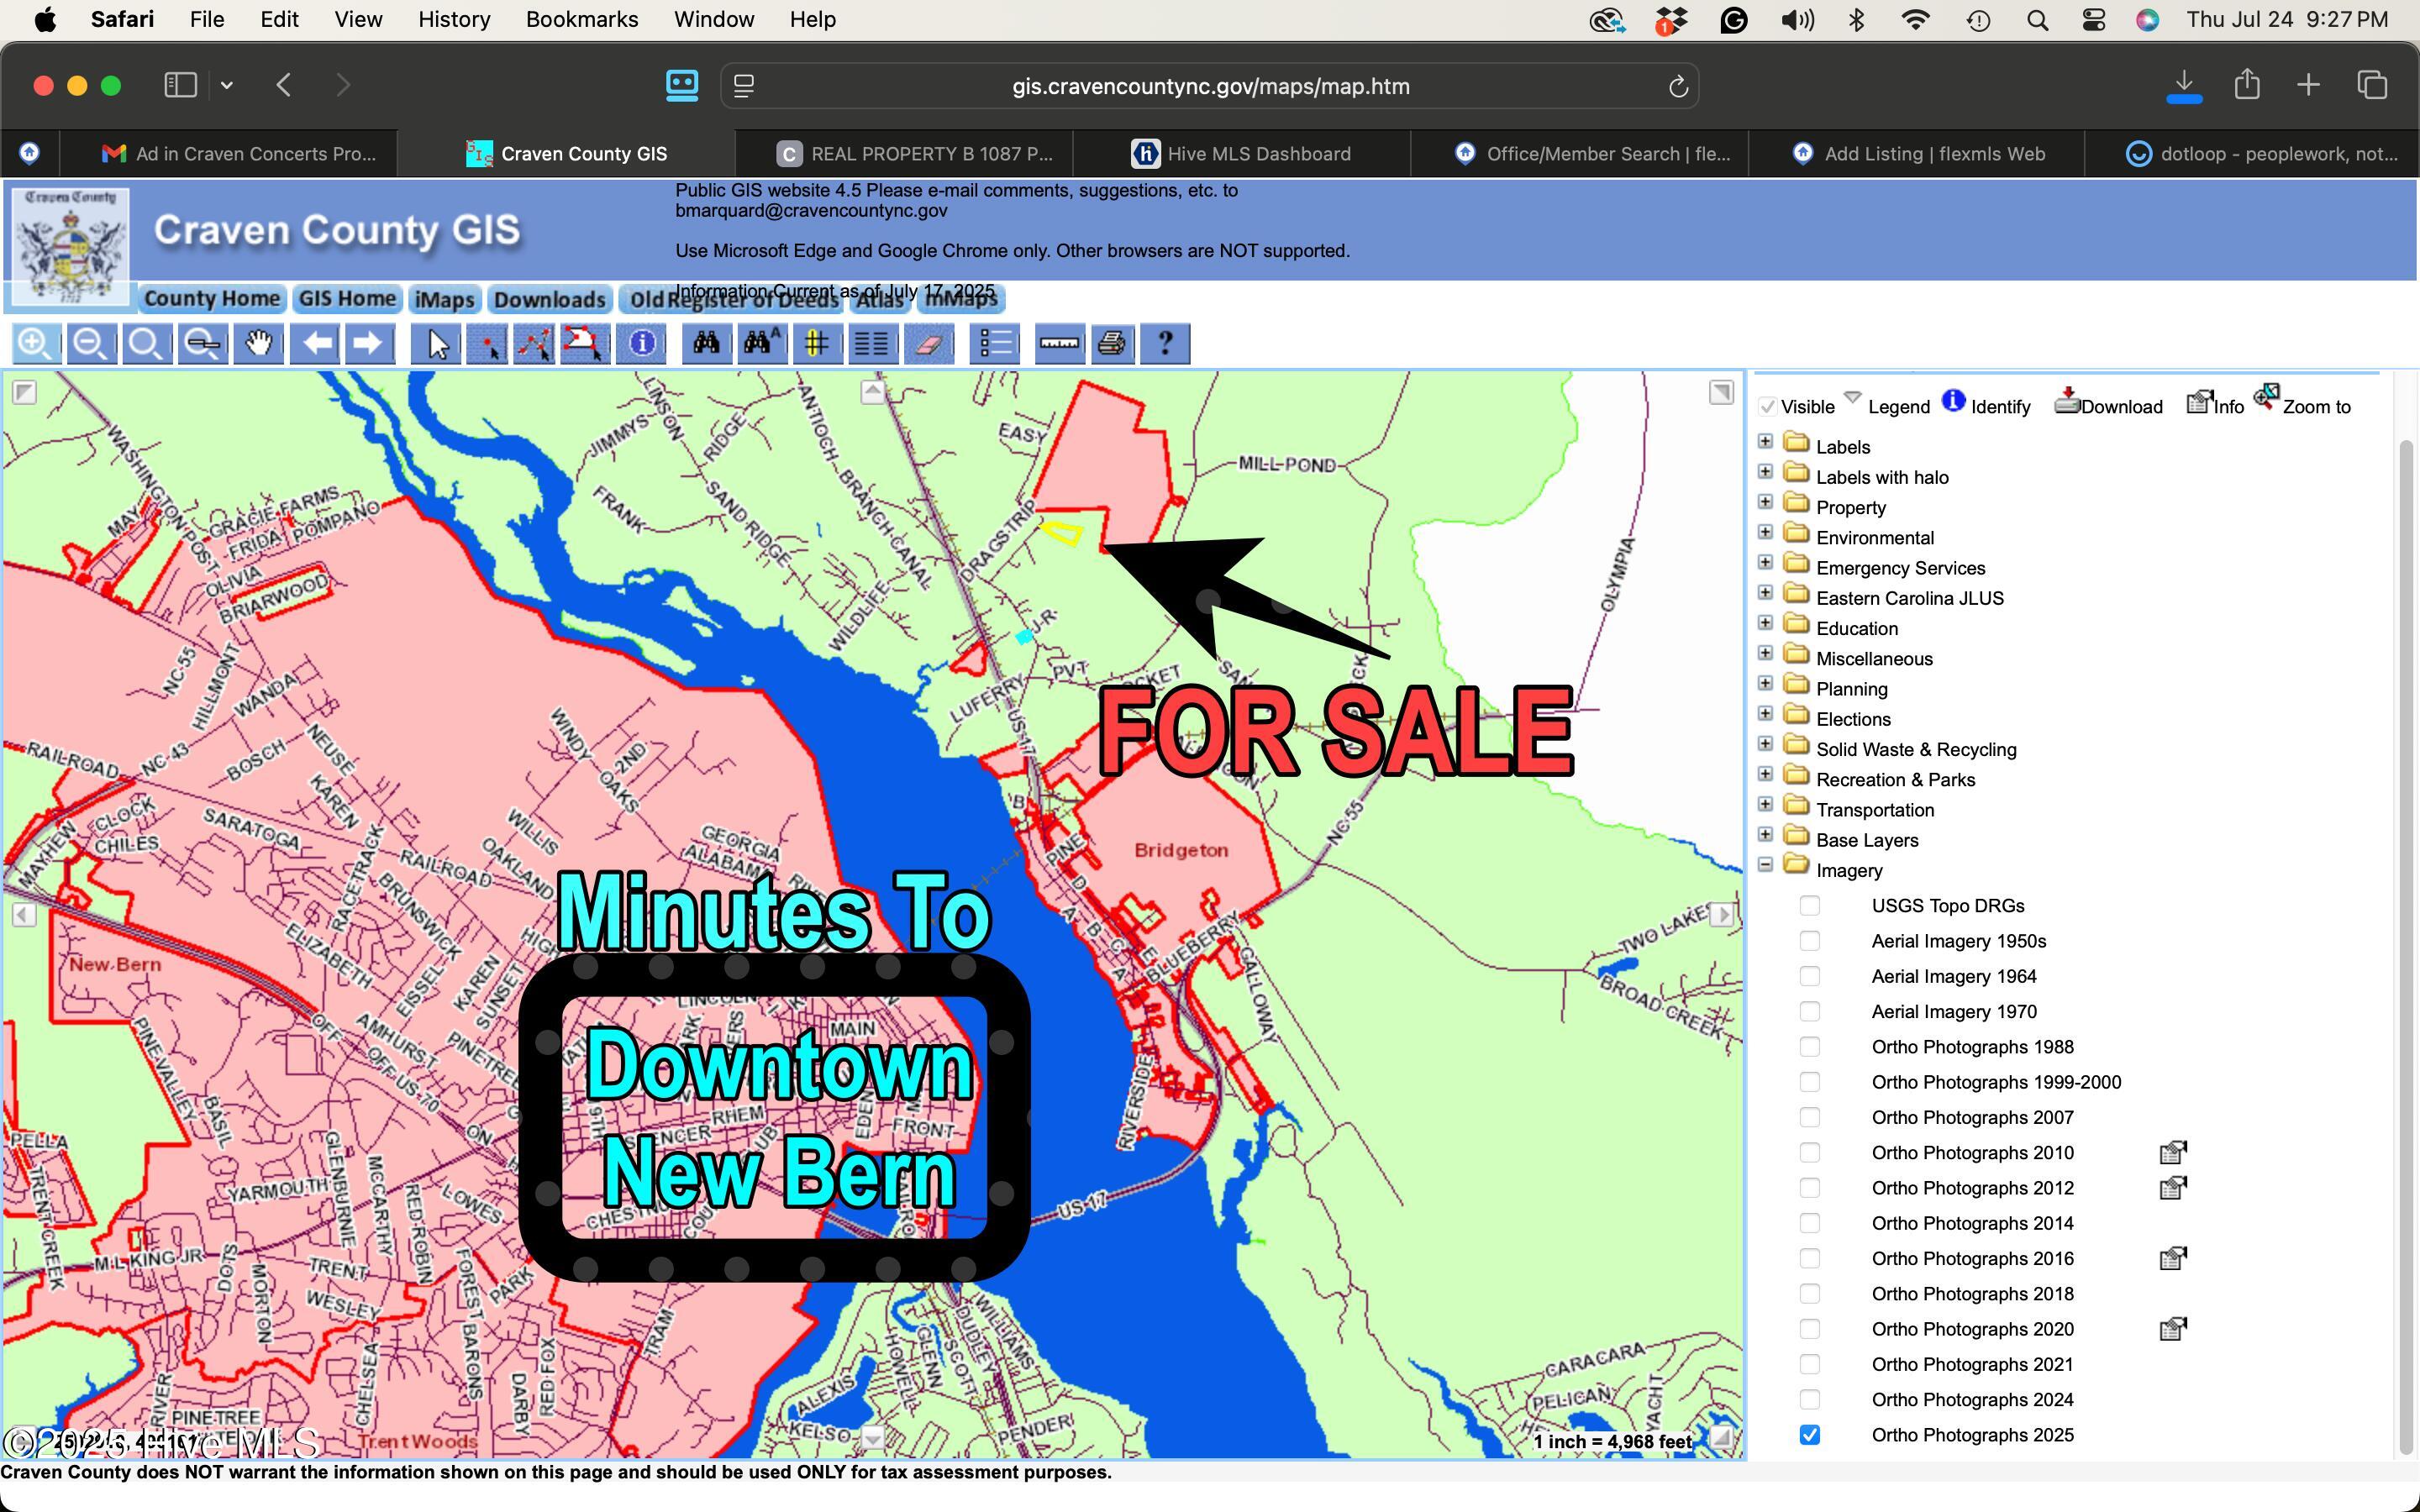Reload page with Safari refresh icon
The width and height of the screenshot is (2420, 1512).
1678,87
